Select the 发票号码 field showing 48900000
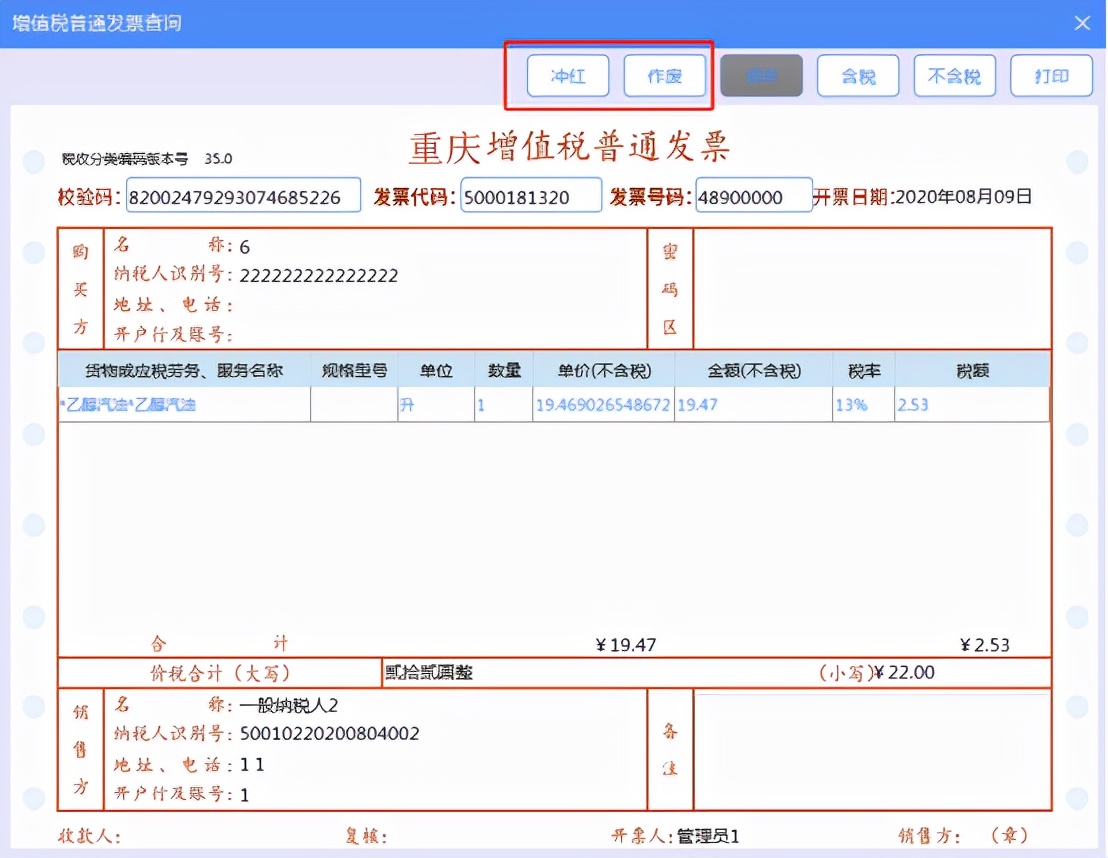This screenshot has height=858, width=1108. coord(754,195)
